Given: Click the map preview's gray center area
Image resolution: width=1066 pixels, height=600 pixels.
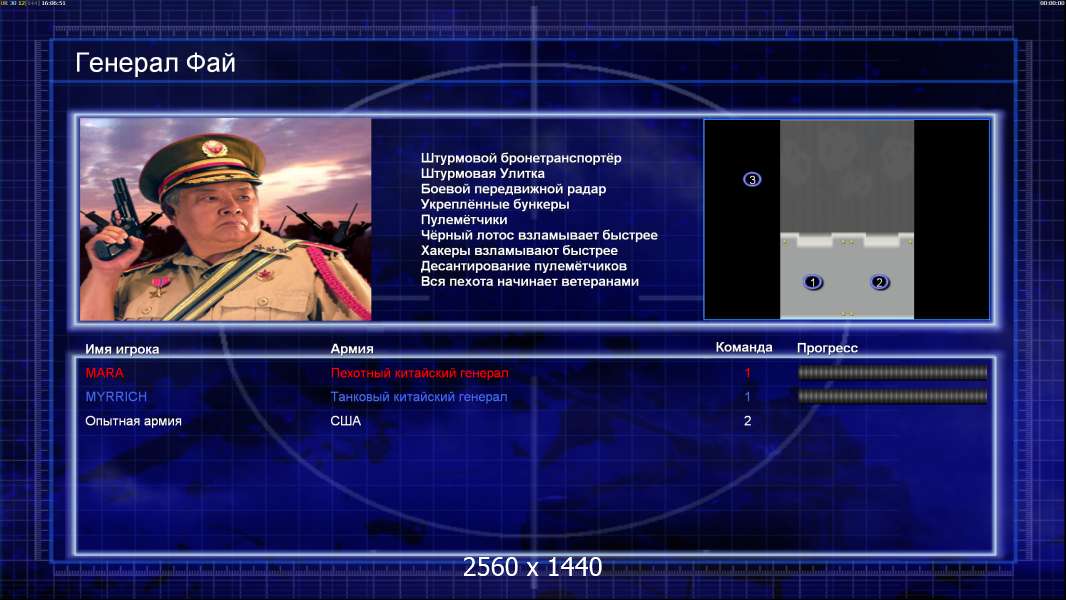Looking at the screenshot, I should pyautogui.click(x=846, y=190).
